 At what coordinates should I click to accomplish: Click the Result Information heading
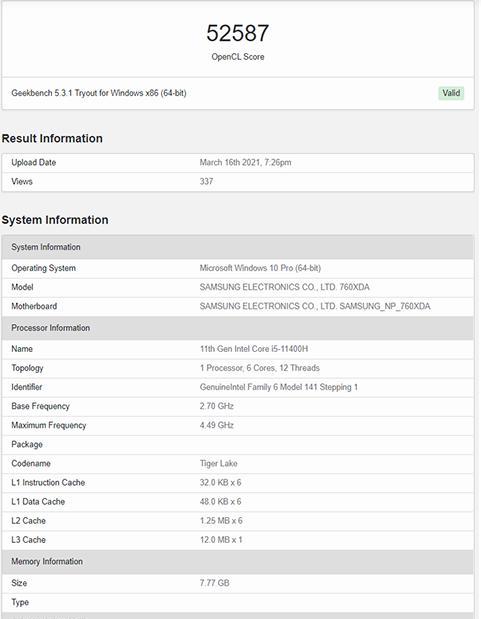click(x=52, y=138)
